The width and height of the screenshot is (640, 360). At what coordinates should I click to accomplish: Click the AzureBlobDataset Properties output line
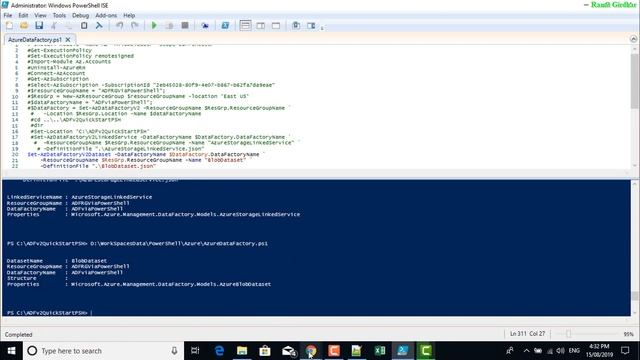tap(139, 284)
